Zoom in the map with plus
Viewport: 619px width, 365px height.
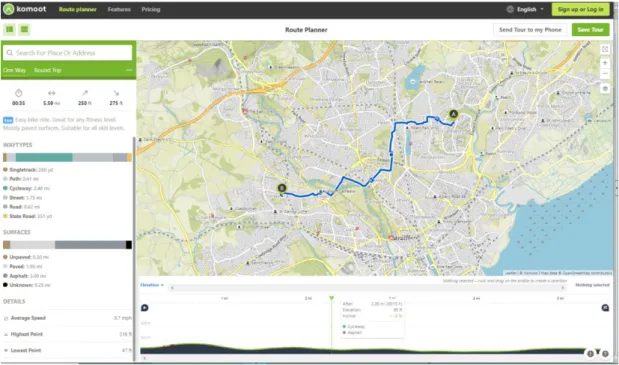click(x=605, y=63)
